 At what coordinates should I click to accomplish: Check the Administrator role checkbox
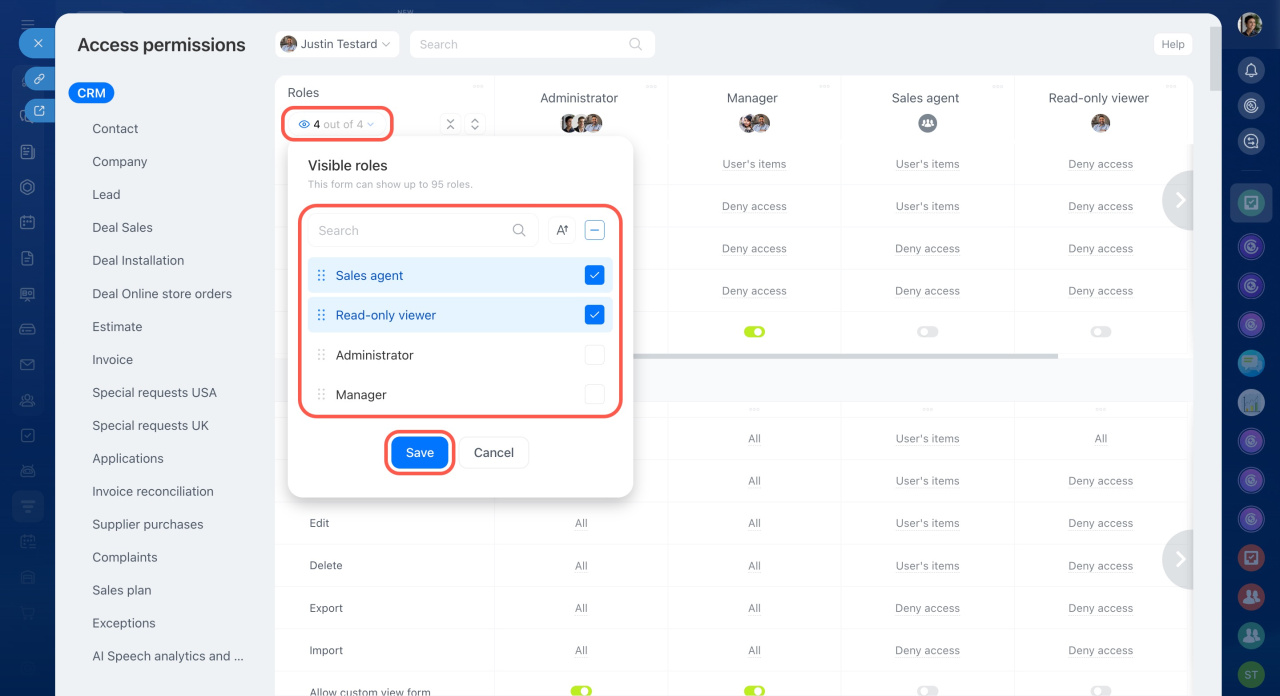594,355
